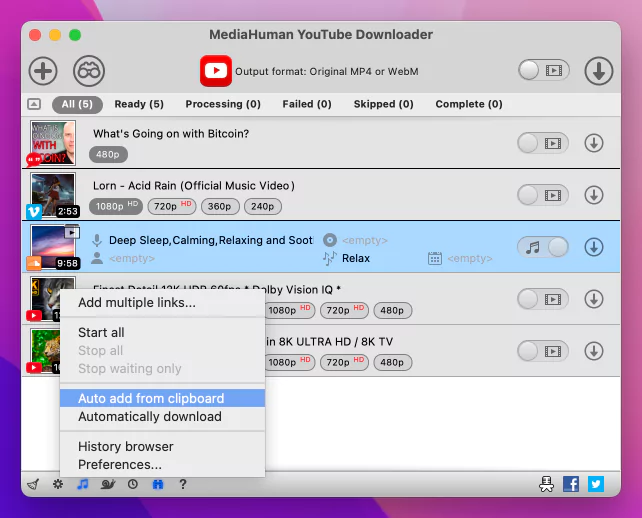Click the empty album field on Deep Sleep row
642x518 pixels.
point(365,240)
